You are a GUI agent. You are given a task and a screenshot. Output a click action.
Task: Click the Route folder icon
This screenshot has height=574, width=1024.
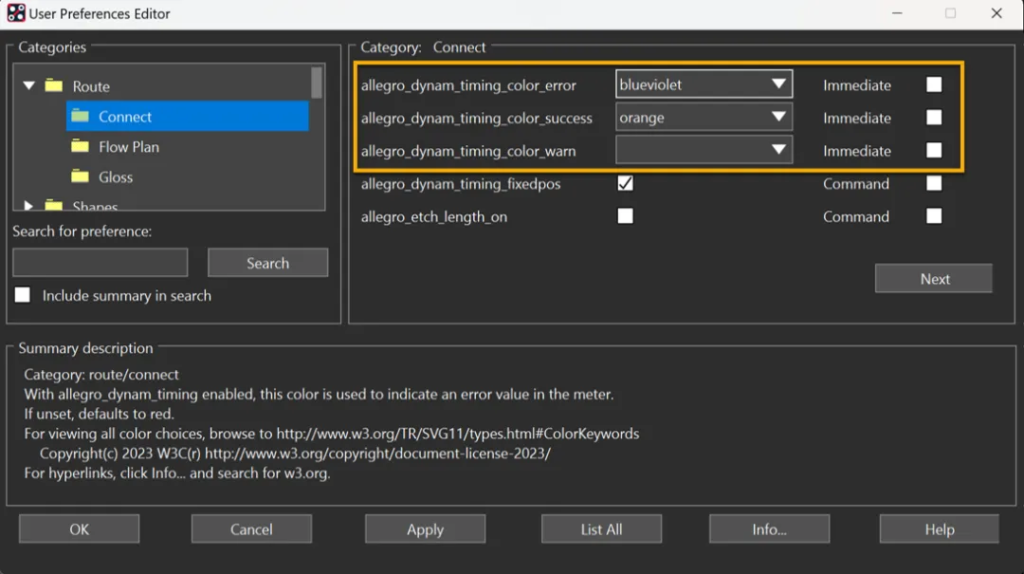pyautogui.click(x=54, y=87)
